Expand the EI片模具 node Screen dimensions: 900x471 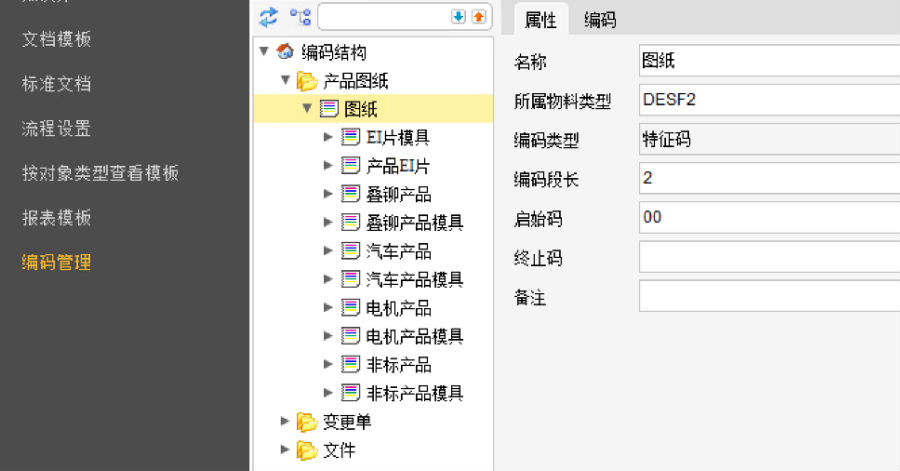(x=328, y=137)
